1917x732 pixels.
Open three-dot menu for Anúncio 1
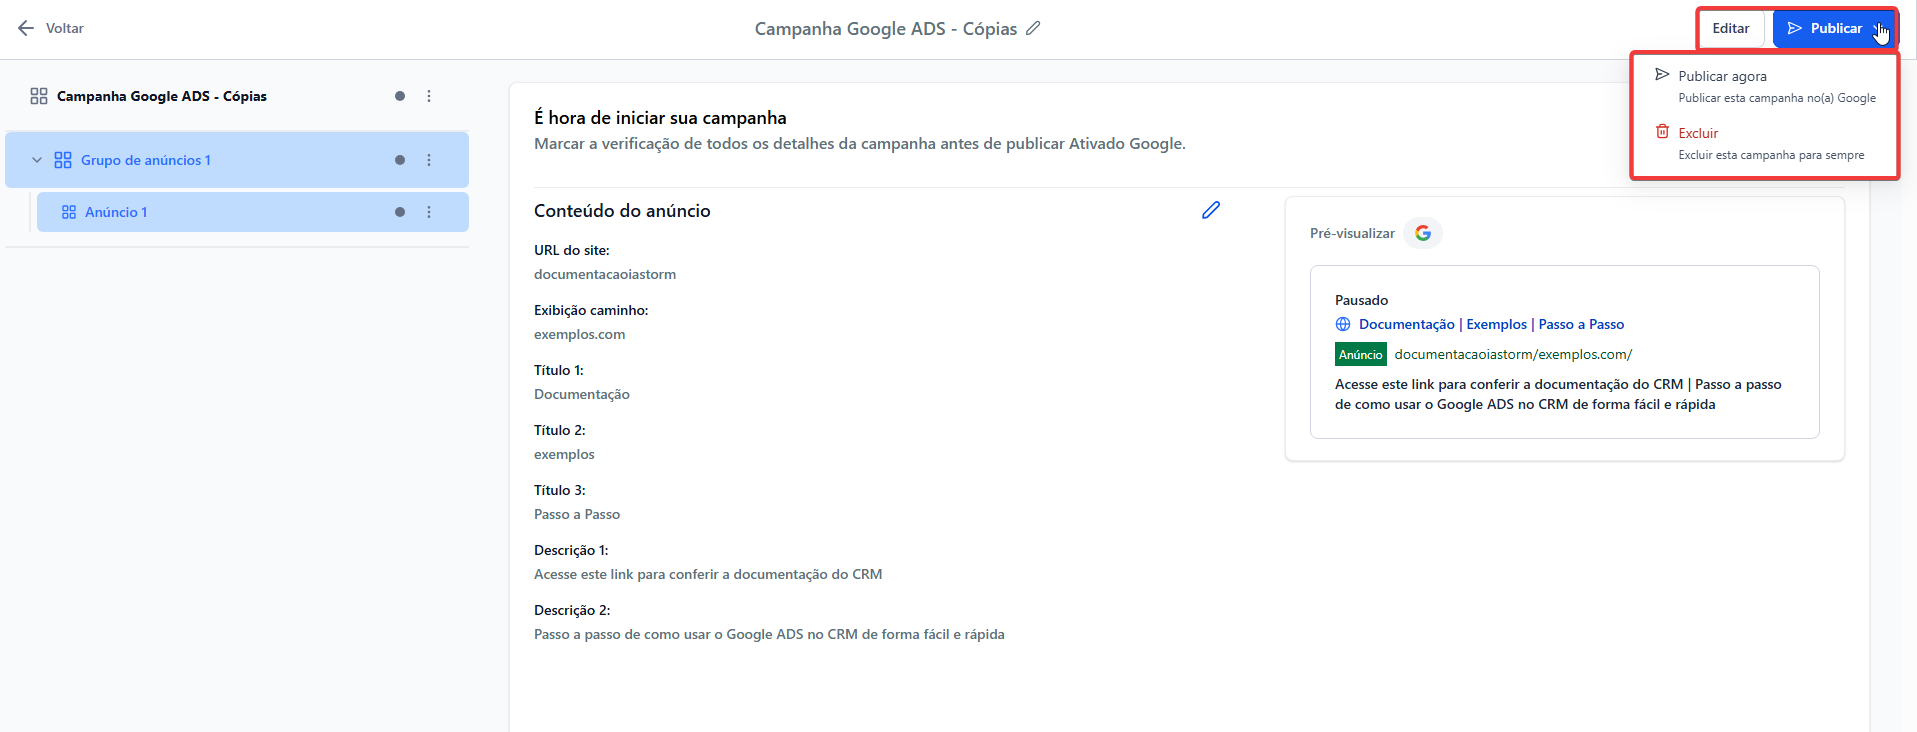(429, 212)
